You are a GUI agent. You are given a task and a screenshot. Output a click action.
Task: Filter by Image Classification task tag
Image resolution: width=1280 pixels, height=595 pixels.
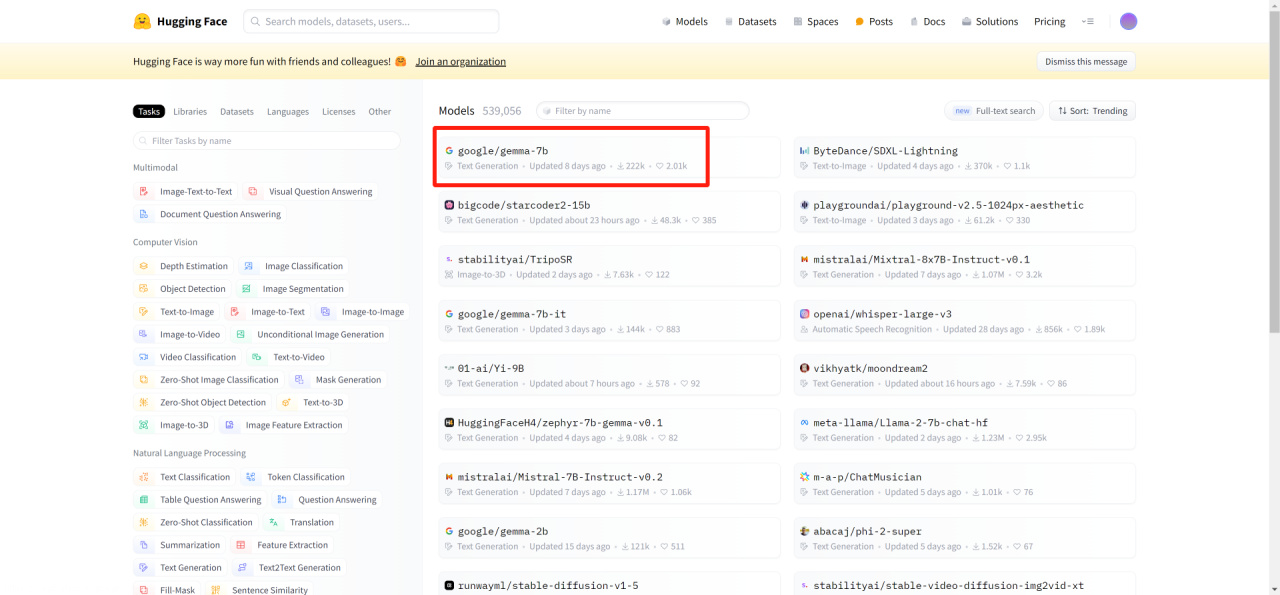coord(294,266)
